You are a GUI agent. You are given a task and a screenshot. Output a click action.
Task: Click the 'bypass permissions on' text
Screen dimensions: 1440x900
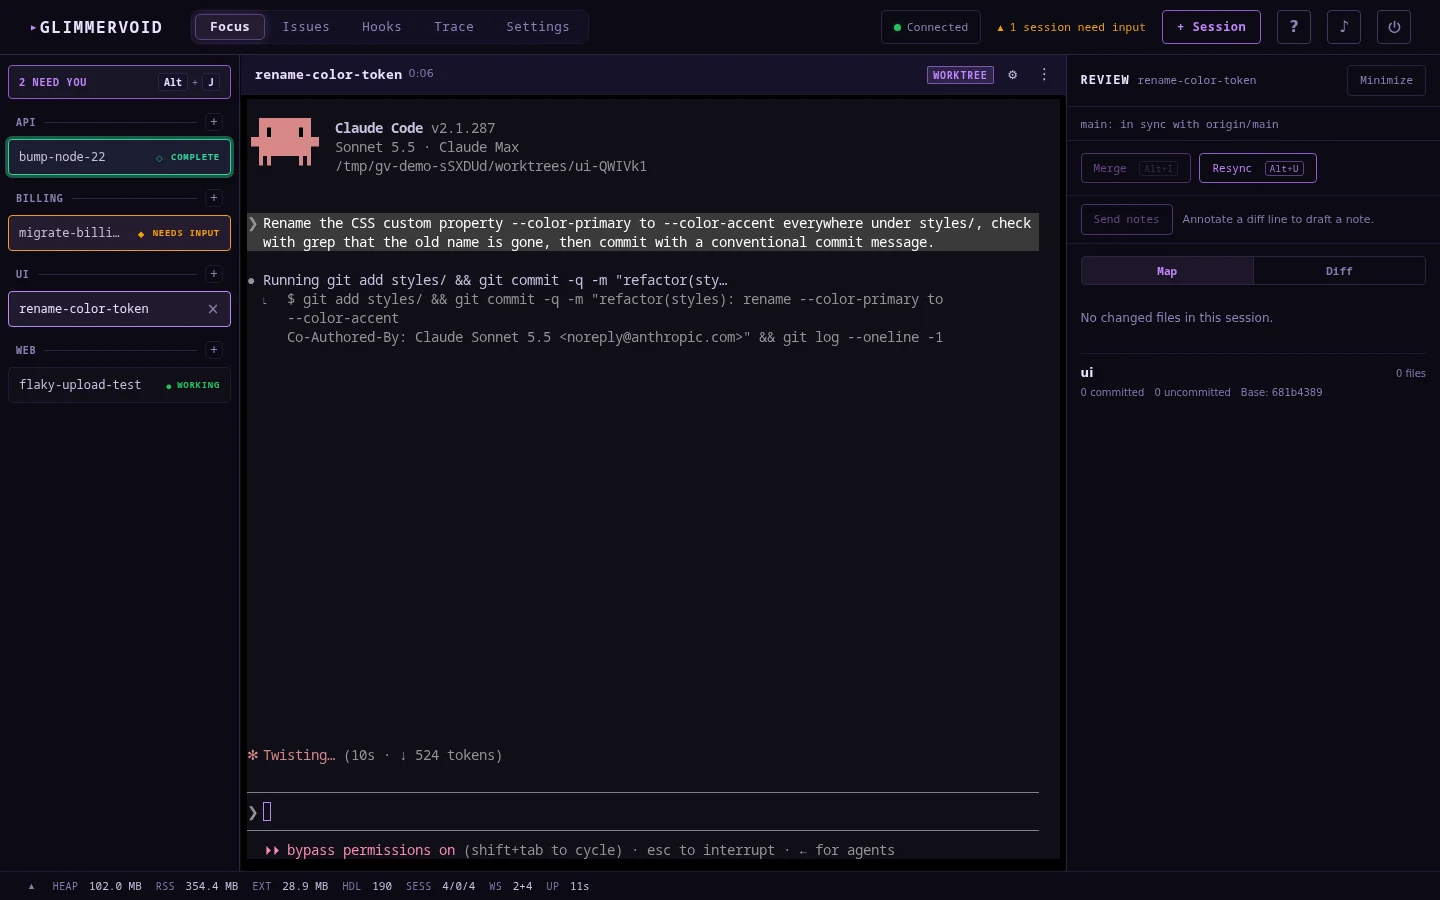click(x=371, y=850)
